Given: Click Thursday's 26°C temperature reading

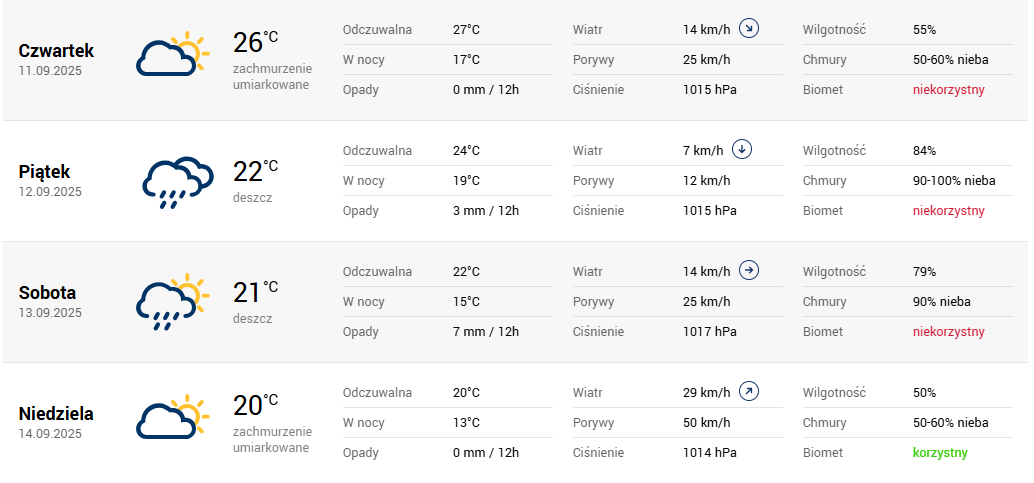Looking at the screenshot, I should (255, 42).
